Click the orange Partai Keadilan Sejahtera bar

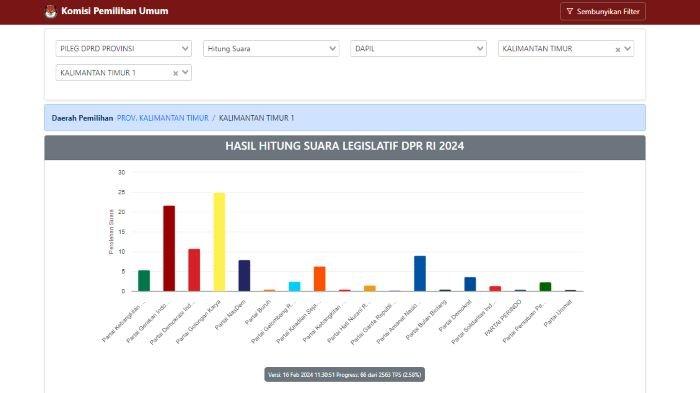(320, 279)
